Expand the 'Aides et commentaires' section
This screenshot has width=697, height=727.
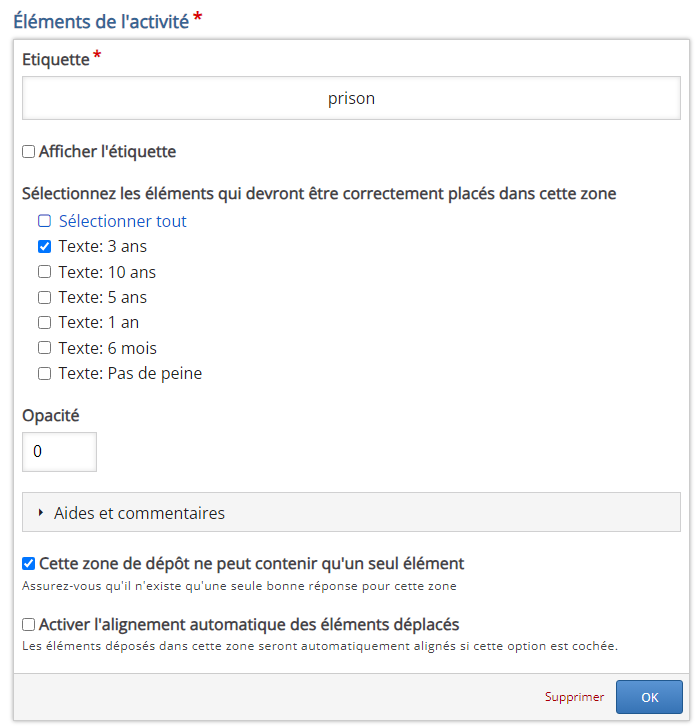coord(139,513)
